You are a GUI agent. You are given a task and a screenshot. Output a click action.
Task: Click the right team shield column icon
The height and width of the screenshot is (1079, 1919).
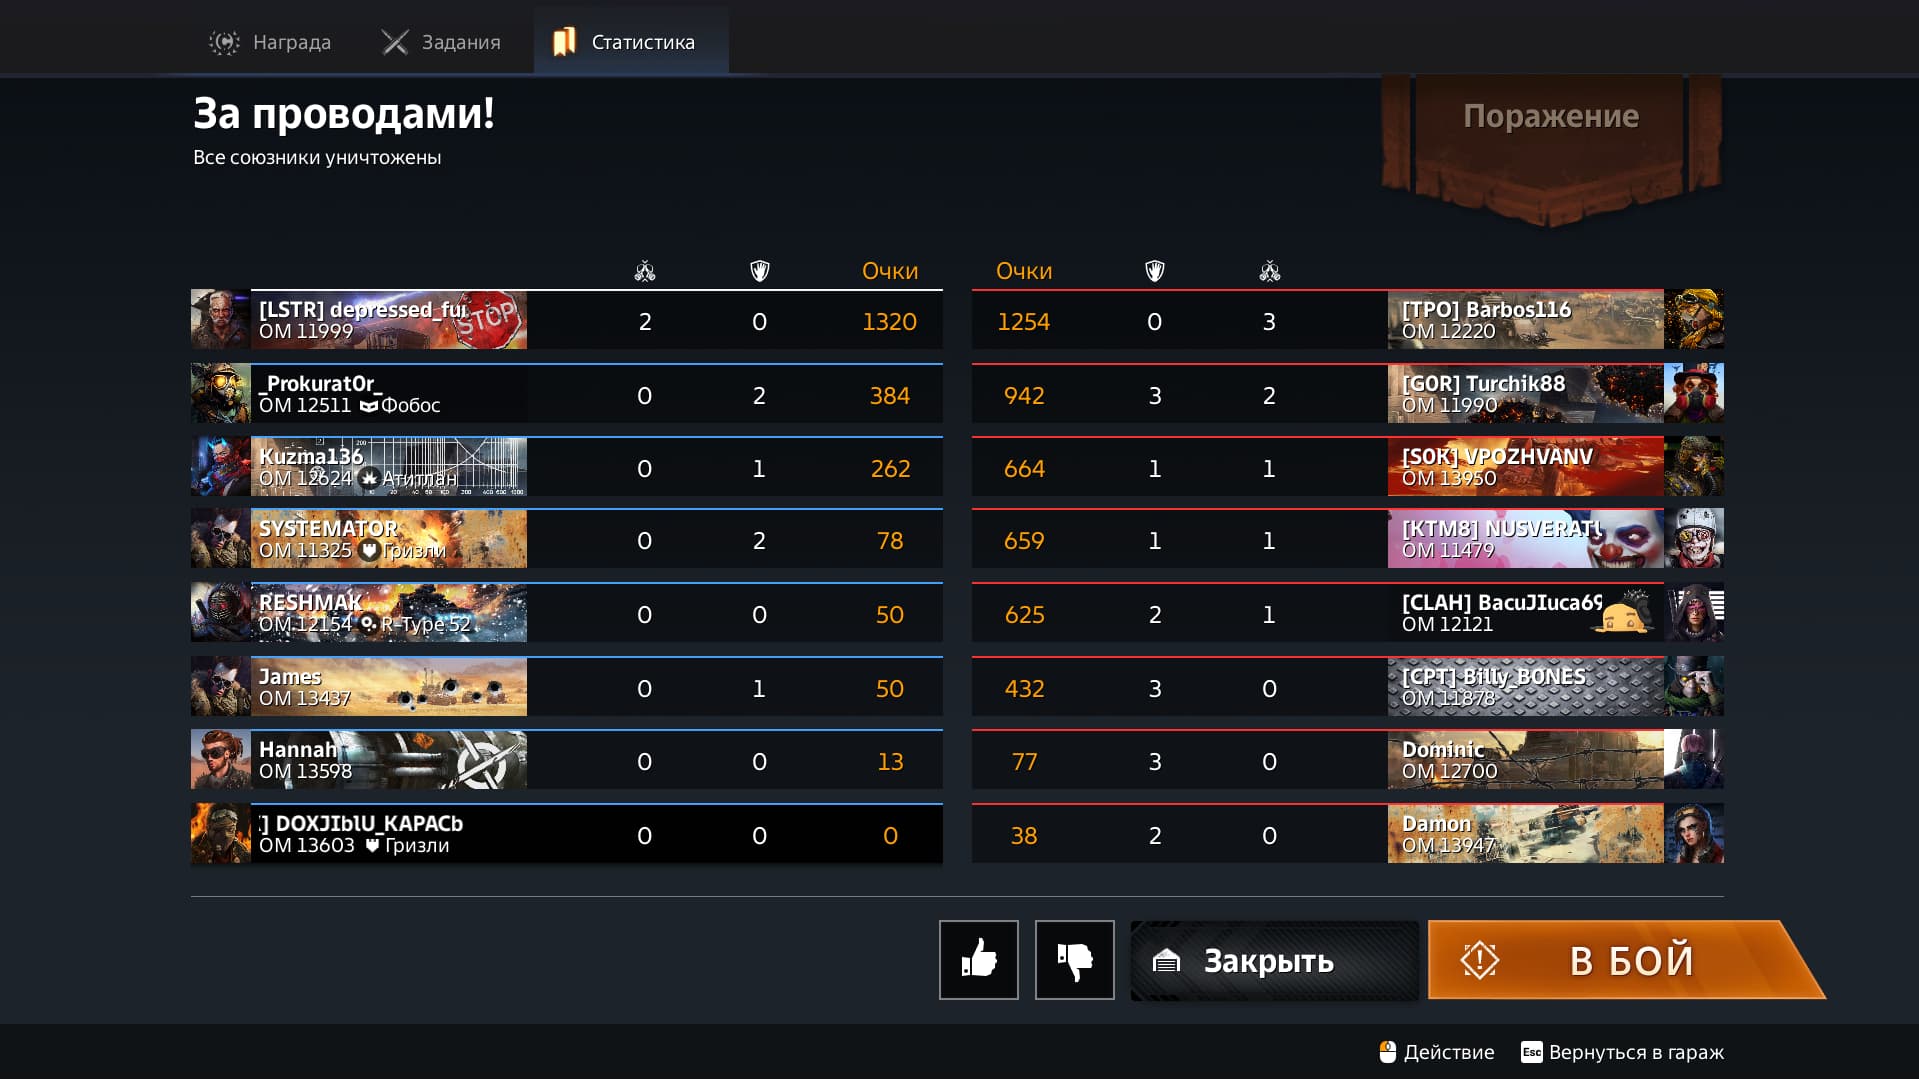(x=1155, y=271)
